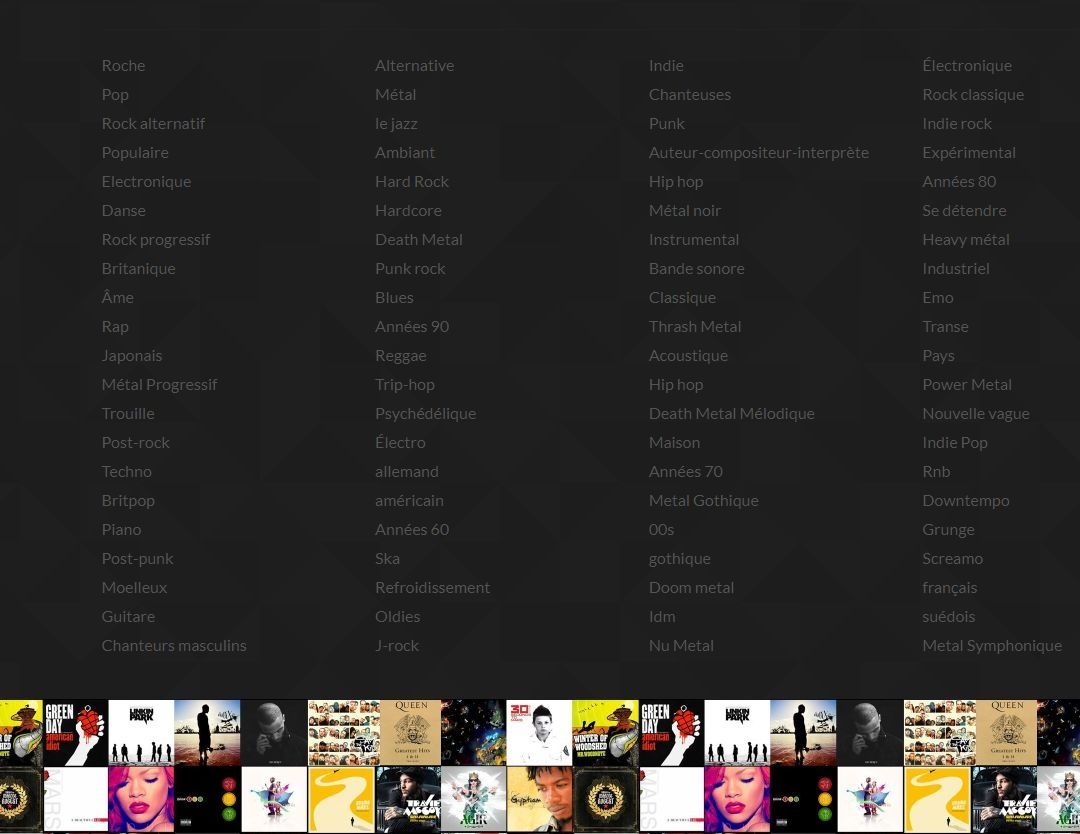This screenshot has height=834, width=1080.
Task: Open the Indie genre link
Action: click(666, 65)
